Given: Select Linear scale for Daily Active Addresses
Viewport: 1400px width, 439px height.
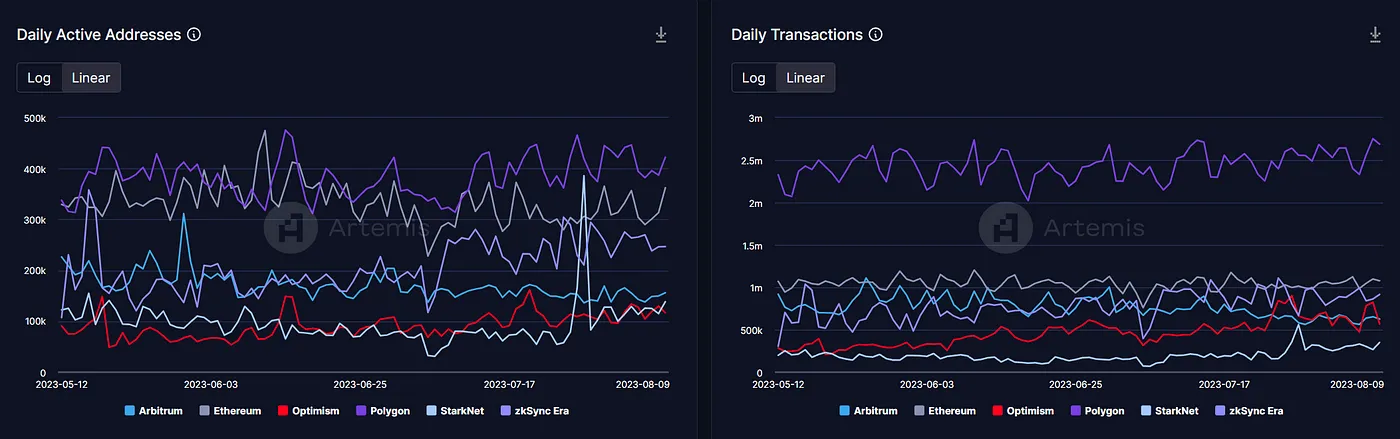Looking at the screenshot, I should pyautogui.click(x=91, y=78).
